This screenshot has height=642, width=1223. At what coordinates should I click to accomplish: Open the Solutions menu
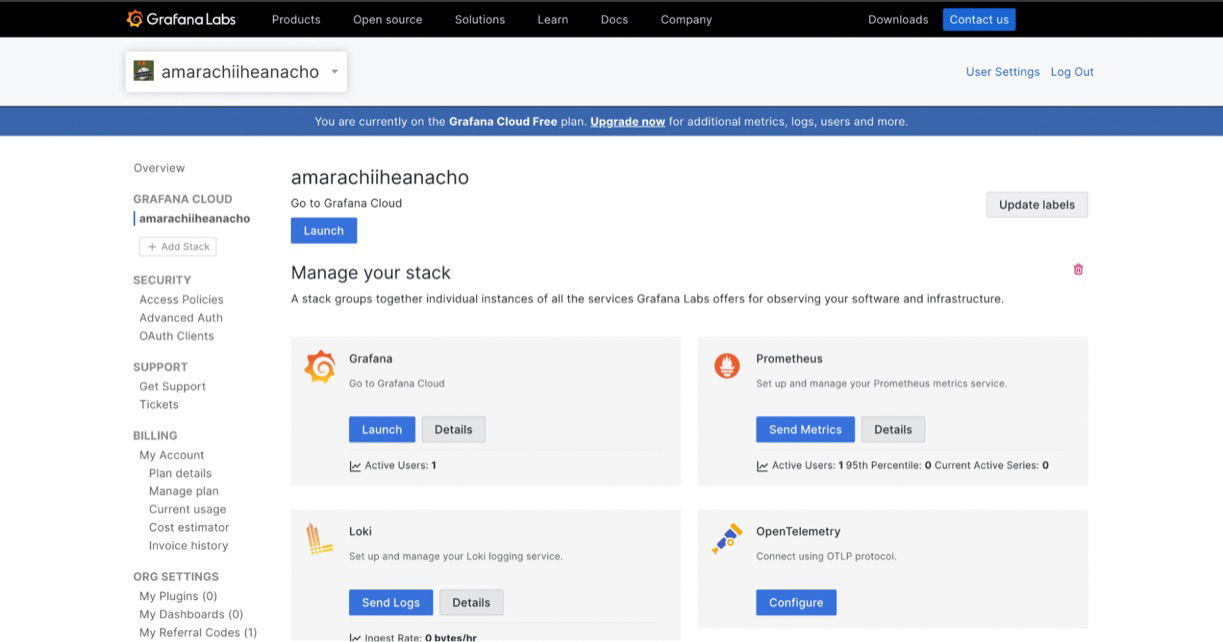pyautogui.click(x=479, y=19)
